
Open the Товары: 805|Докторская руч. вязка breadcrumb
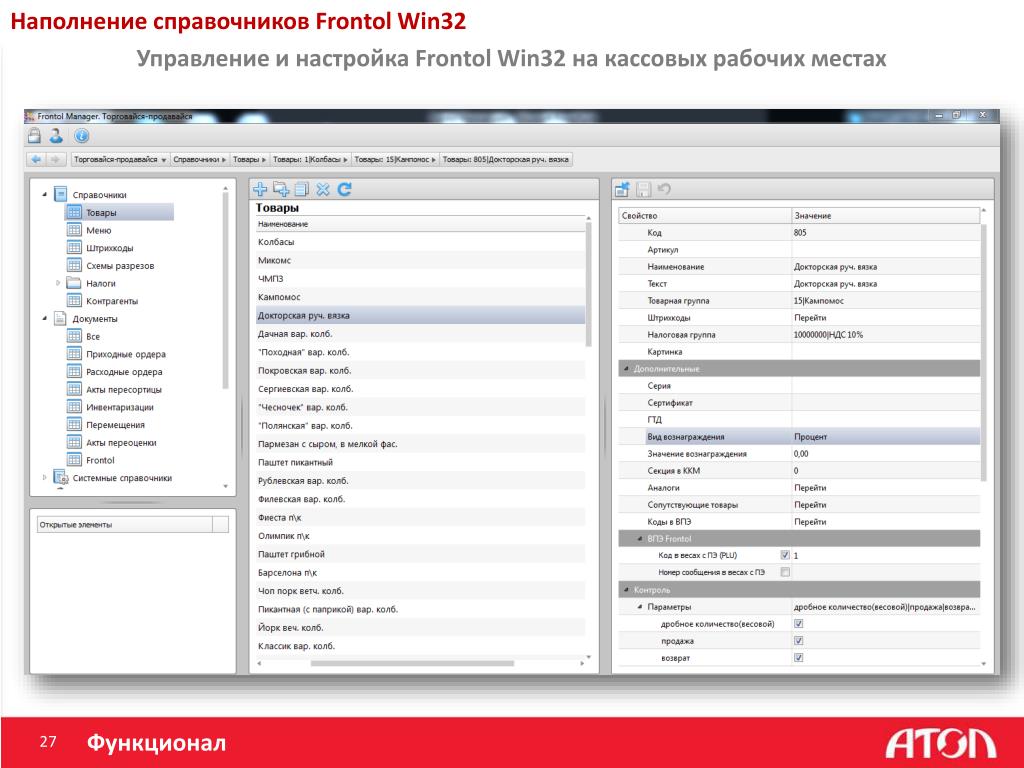(x=506, y=159)
